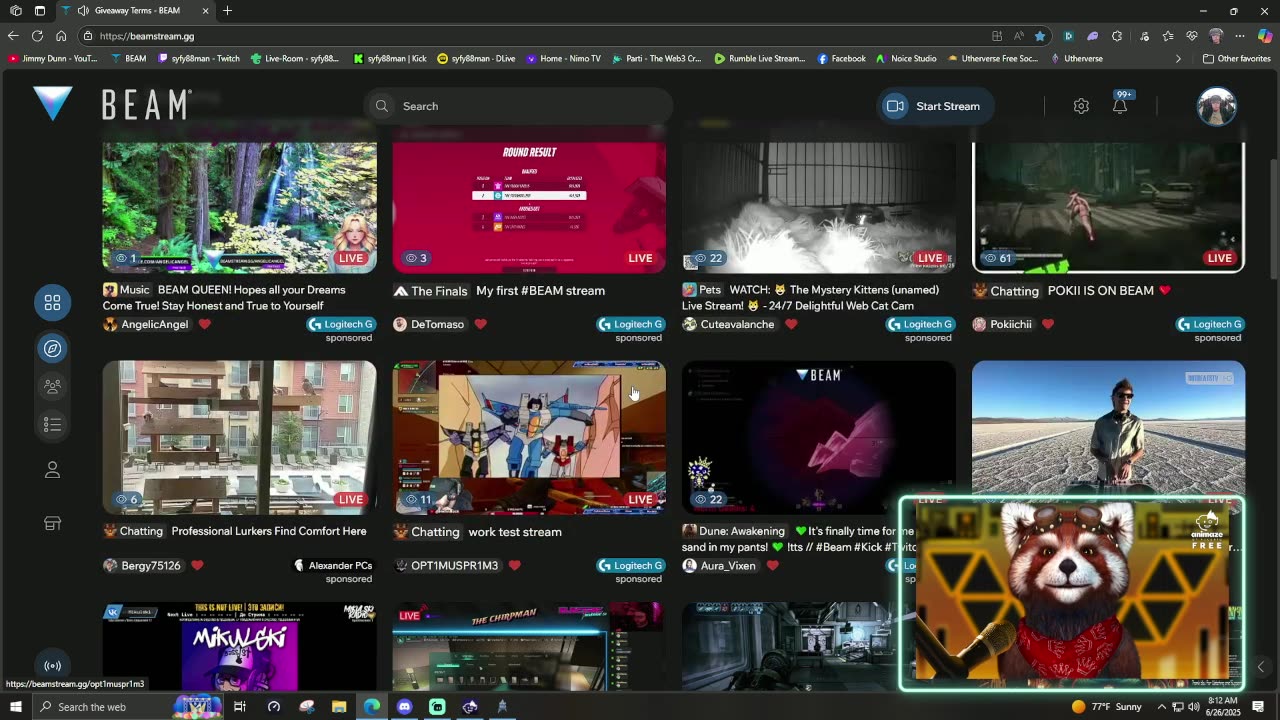Screen dimensions: 1280x720
Task: Open the Jimmy Dunn - YouTube bookmark
Action: click(52, 59)
